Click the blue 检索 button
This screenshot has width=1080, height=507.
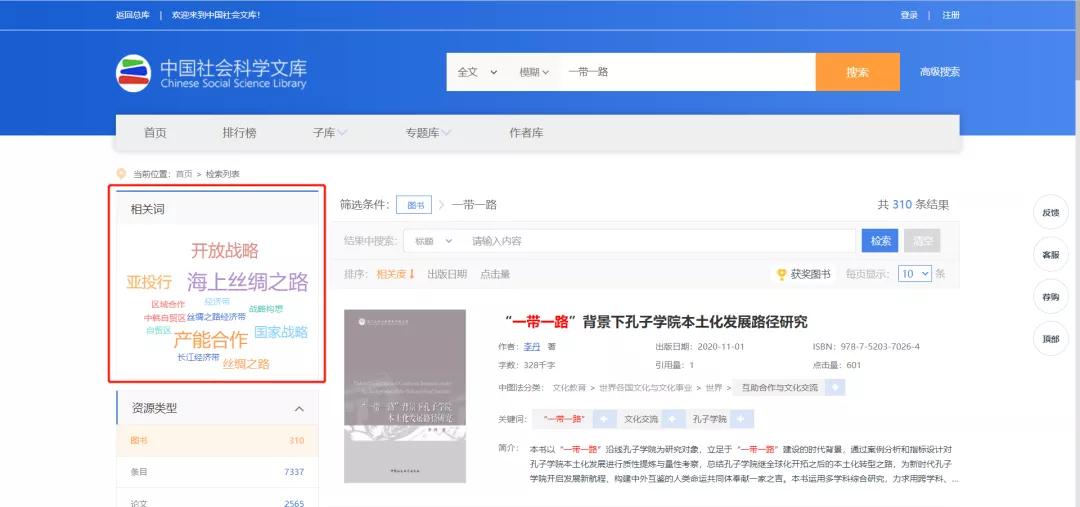click(880, 241)
